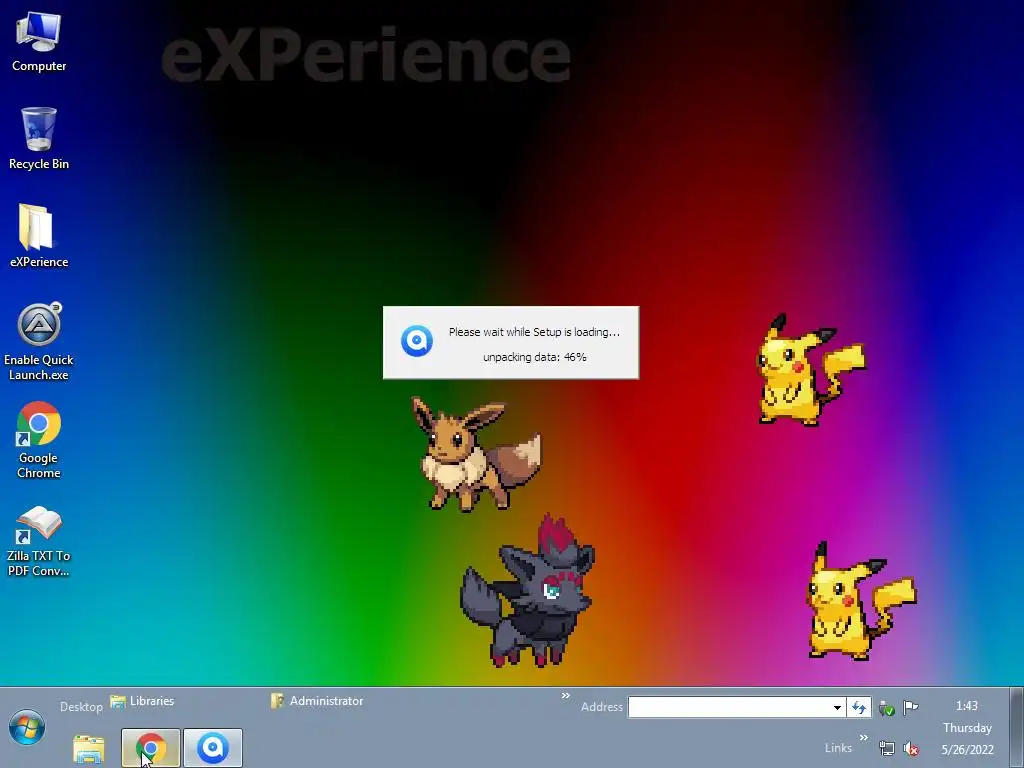Open the Administrator folder toolbar item
Viewport: 1024px width, 768px height.
[x=317, y=701]
